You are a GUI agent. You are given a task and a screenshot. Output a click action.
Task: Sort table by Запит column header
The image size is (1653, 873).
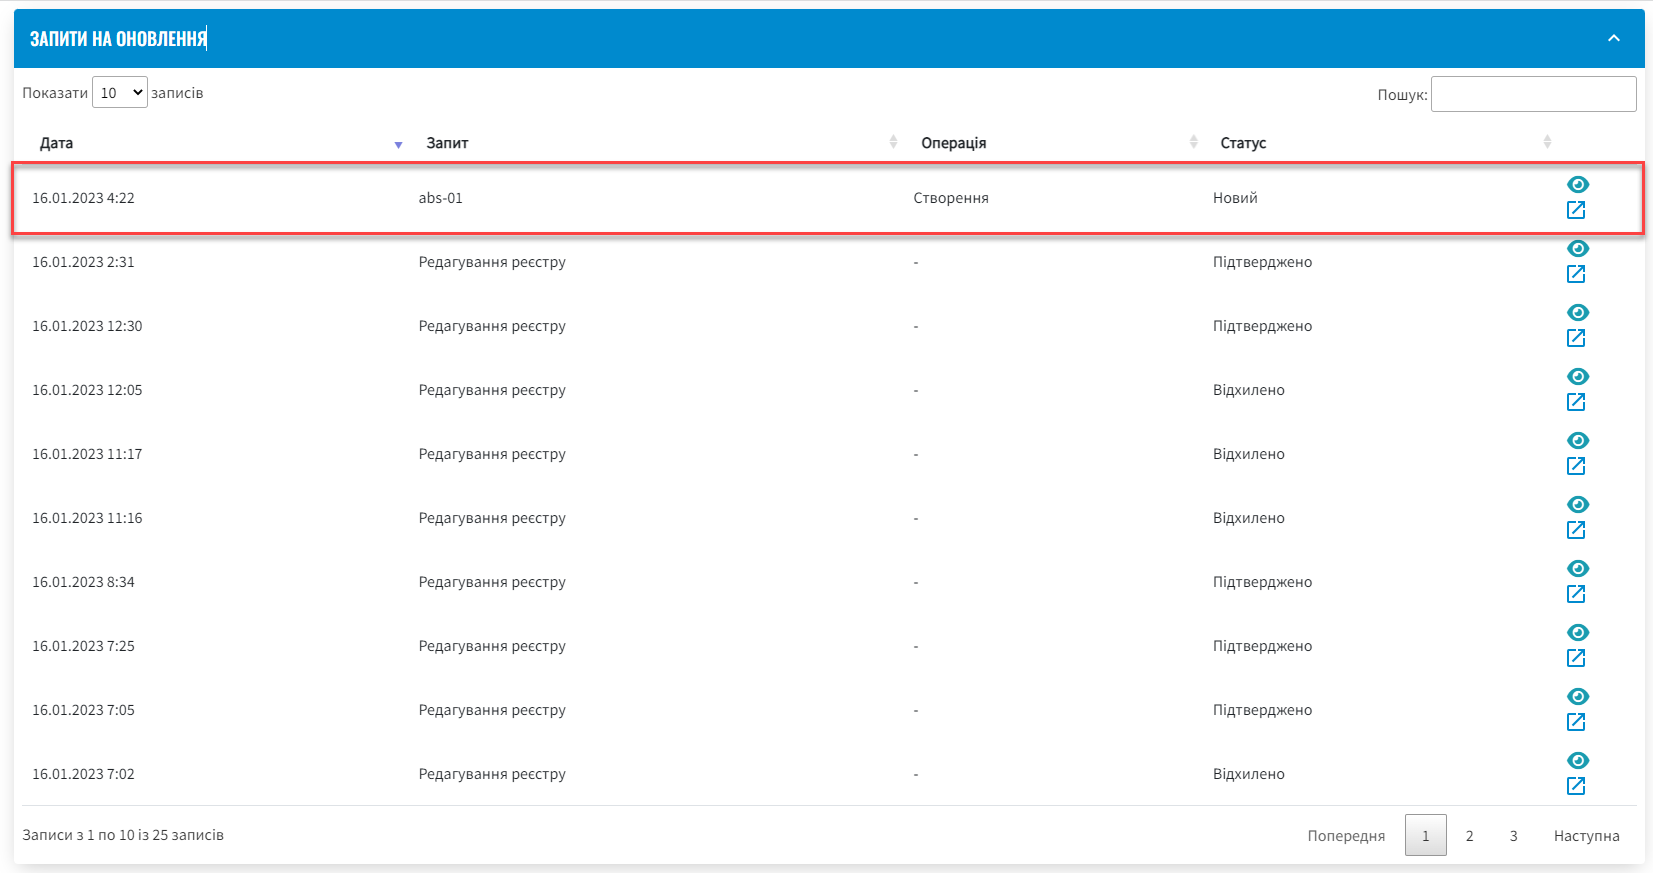coord(447,143)
